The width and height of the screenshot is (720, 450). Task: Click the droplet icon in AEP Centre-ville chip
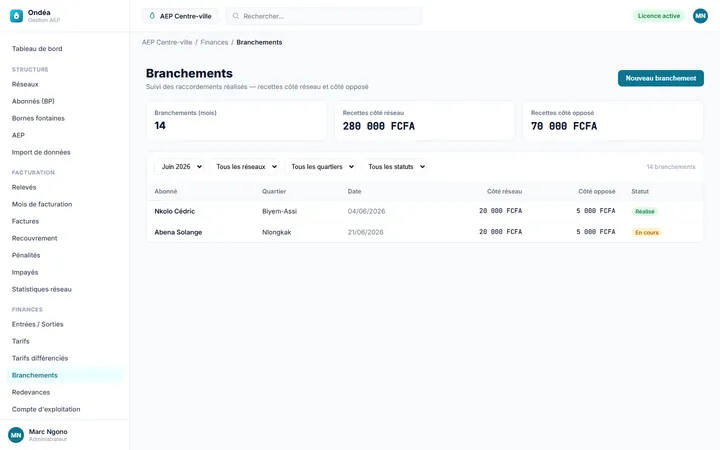coord(152,16)
